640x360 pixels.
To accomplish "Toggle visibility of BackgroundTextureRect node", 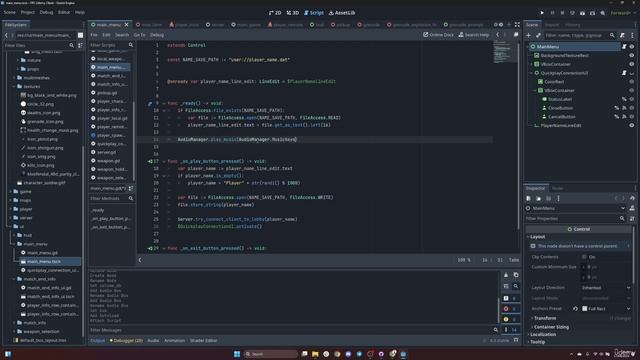I will pyautogui.click(x=632, y=55).
